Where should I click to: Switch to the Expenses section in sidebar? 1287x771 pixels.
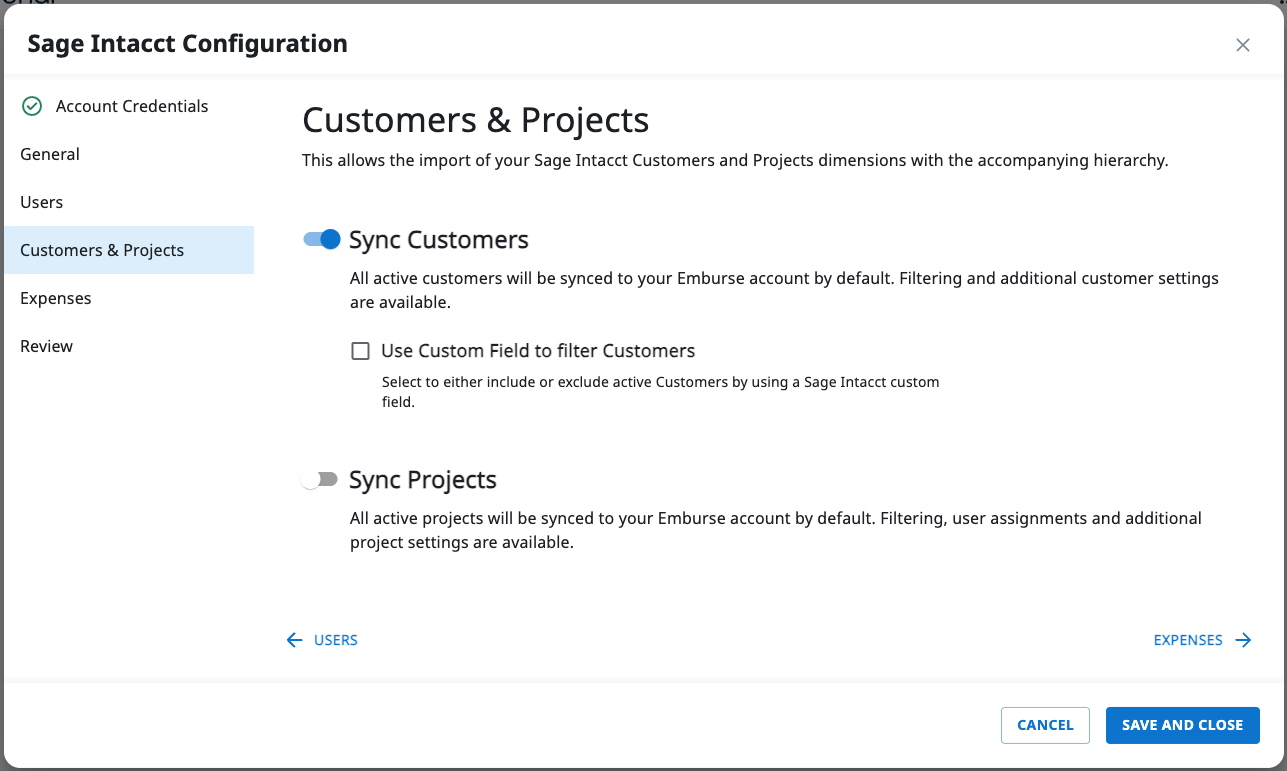coord(129,298)
